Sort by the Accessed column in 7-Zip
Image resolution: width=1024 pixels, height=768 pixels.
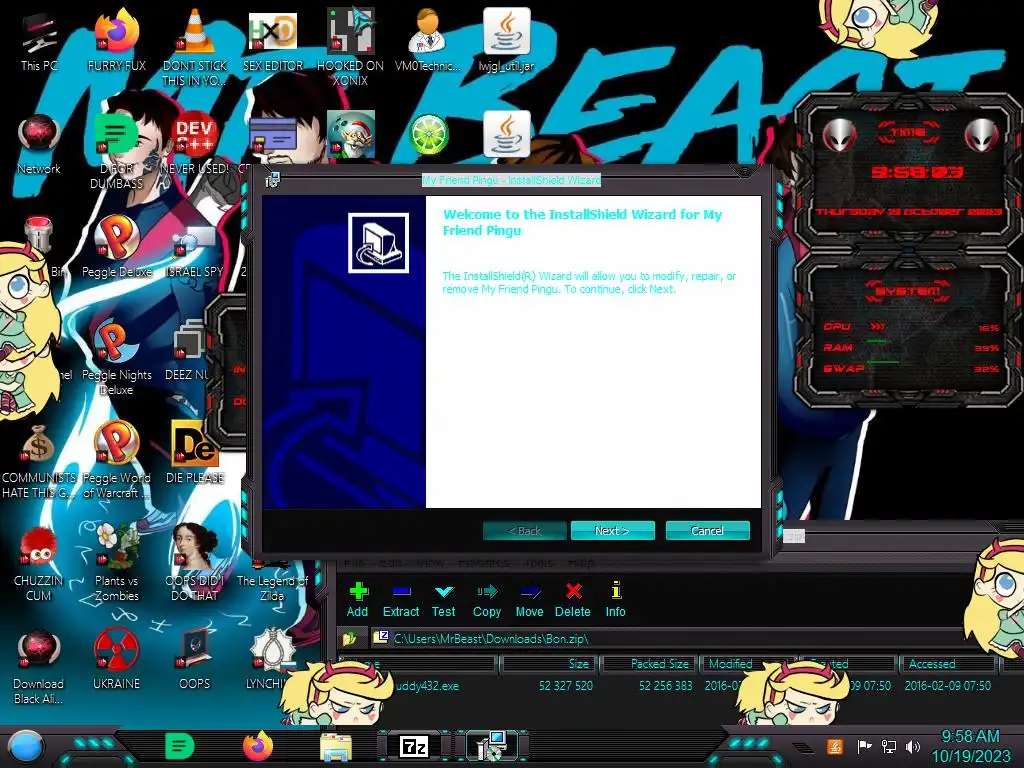[947, 664]
